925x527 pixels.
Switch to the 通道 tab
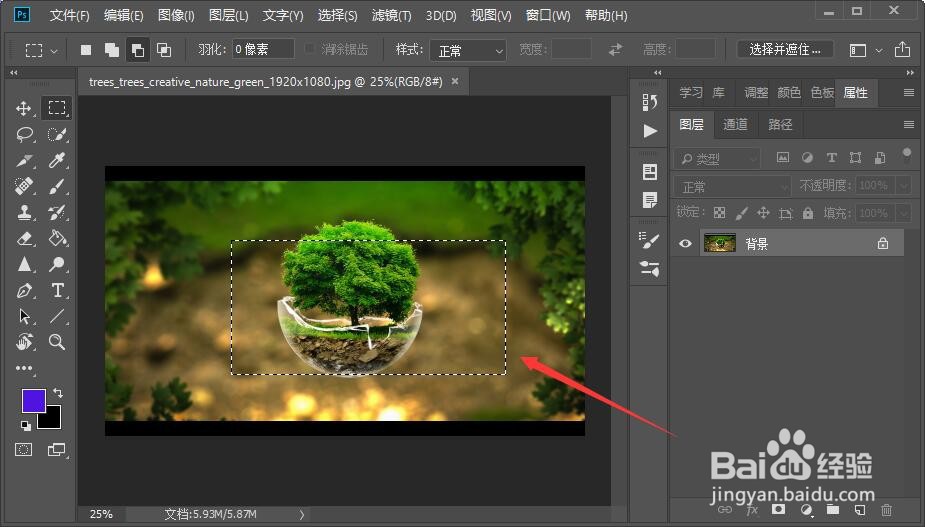coord(735,124)
